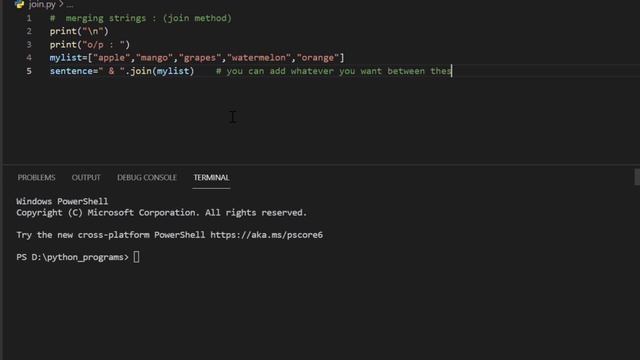Click the "mango" string in the list
This screenshot has width=640, height=360.
[154, 58]
